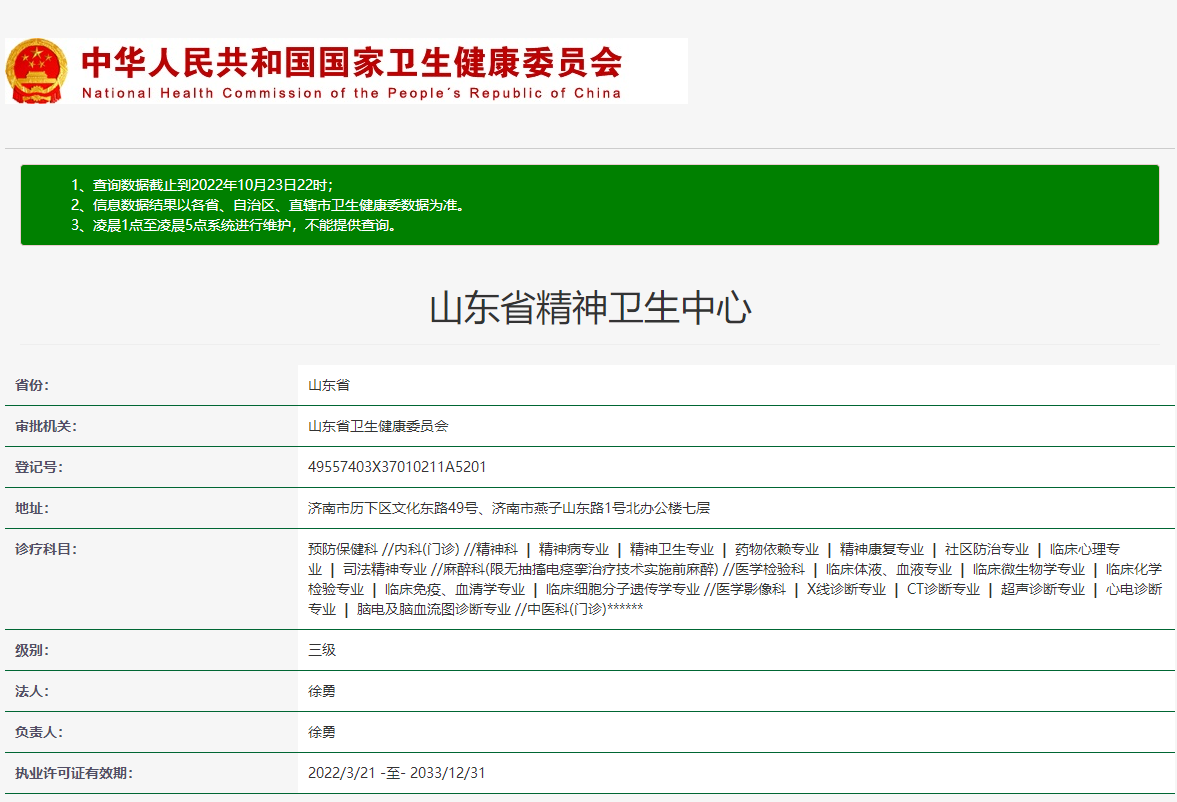Click the 级别 row label
Screen dimensions: 1177x802
tap(32, 650)
